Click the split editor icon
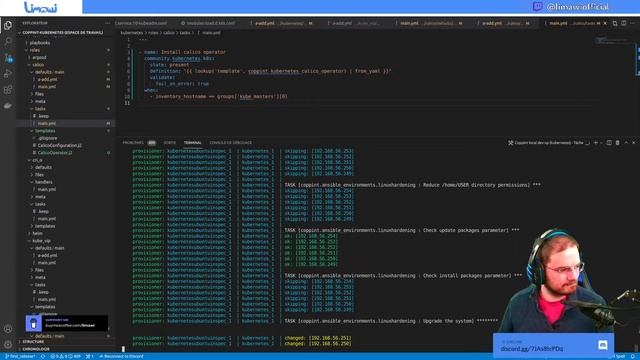Image resolution: width=640 pixels, height=360 pixels. click(x=624, y=23)
